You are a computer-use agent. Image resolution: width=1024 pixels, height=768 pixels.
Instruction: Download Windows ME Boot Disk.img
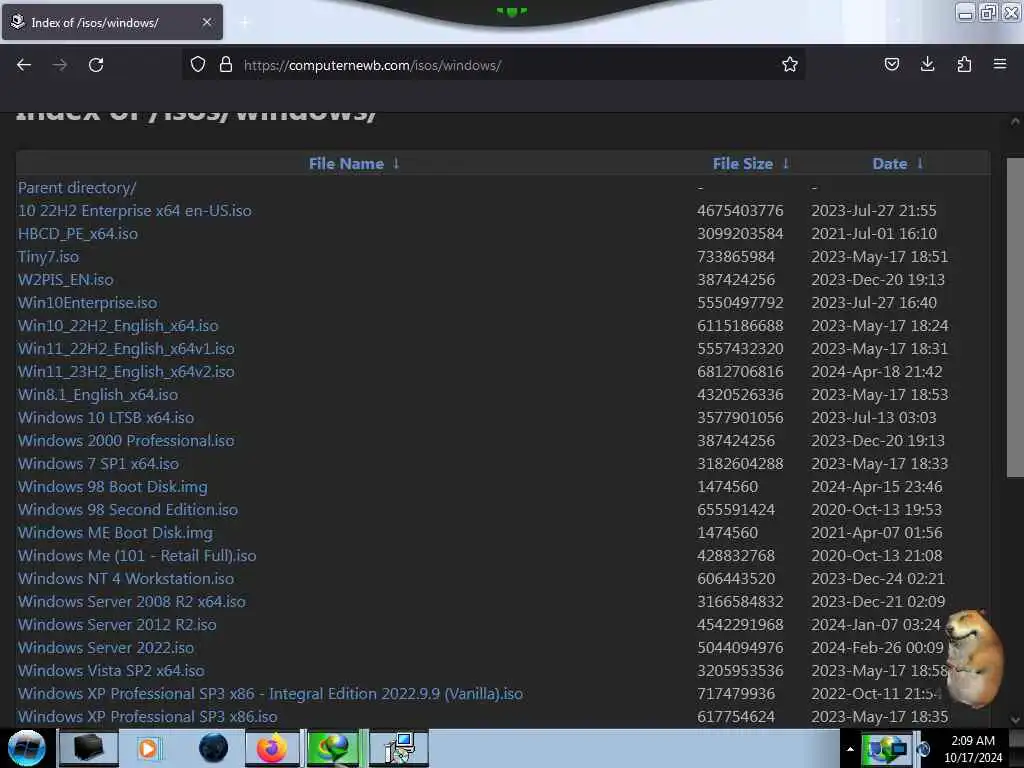click(x=115, y=533)
